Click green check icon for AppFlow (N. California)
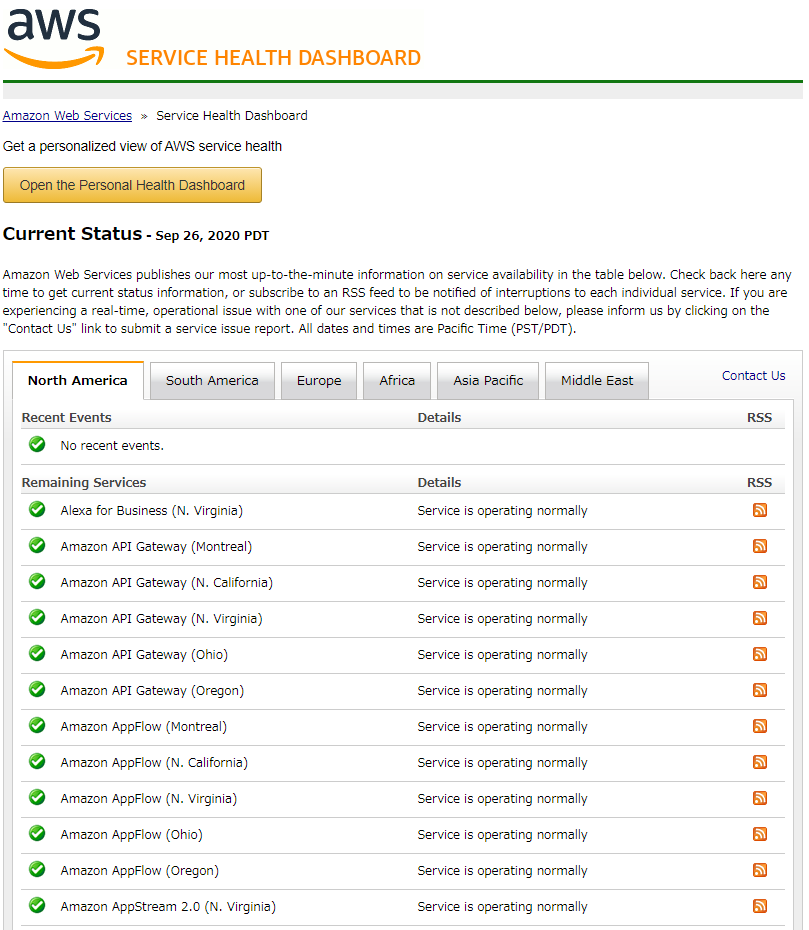The width and height of the screenshot is (809, 930). click(x=37, y=761)
